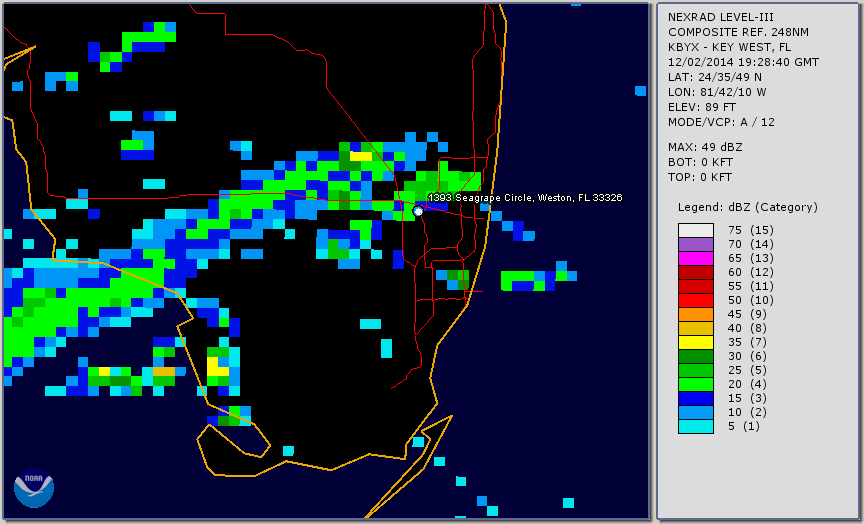Click the '75 (15)' legend label
This screenshot has height=524, width=864.
[751, 230]
